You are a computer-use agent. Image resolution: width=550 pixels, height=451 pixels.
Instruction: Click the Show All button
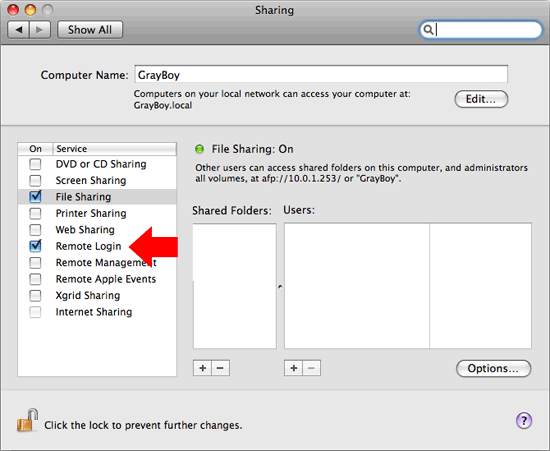90,30
